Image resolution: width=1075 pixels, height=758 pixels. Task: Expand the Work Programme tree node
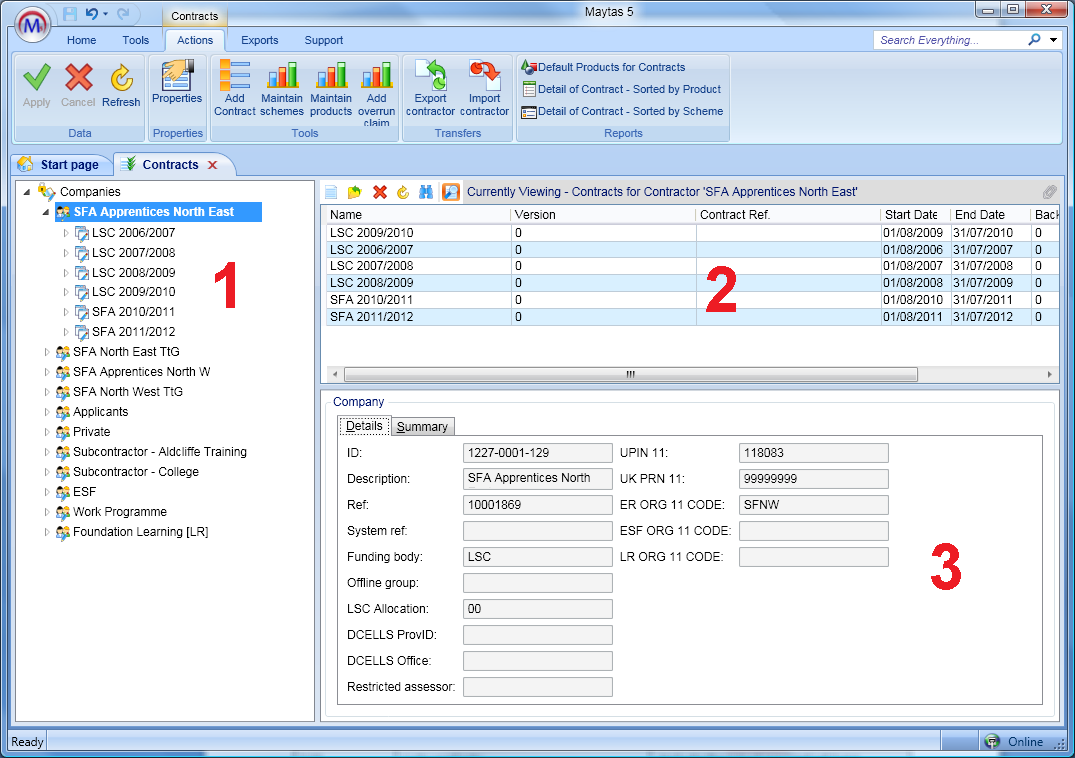point(46,512)
